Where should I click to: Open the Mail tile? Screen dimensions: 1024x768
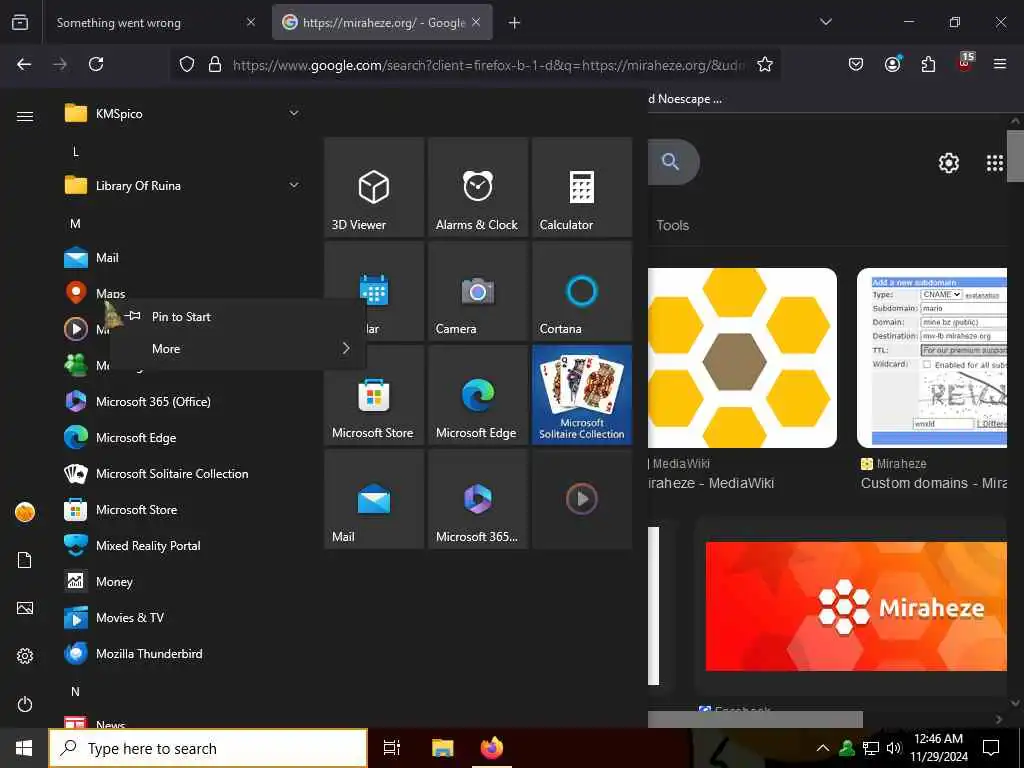[x=374, y=499]
